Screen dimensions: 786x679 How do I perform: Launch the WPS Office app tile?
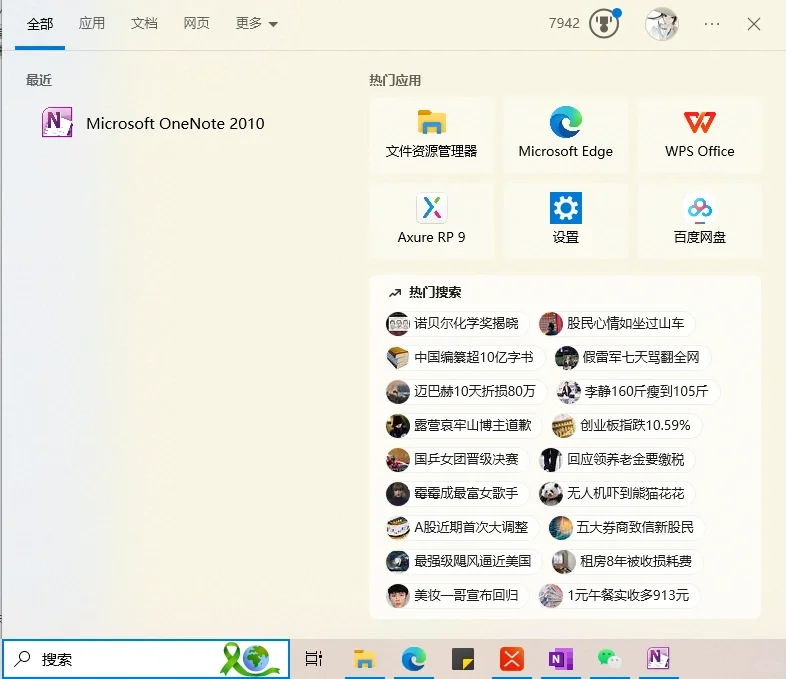700,135
